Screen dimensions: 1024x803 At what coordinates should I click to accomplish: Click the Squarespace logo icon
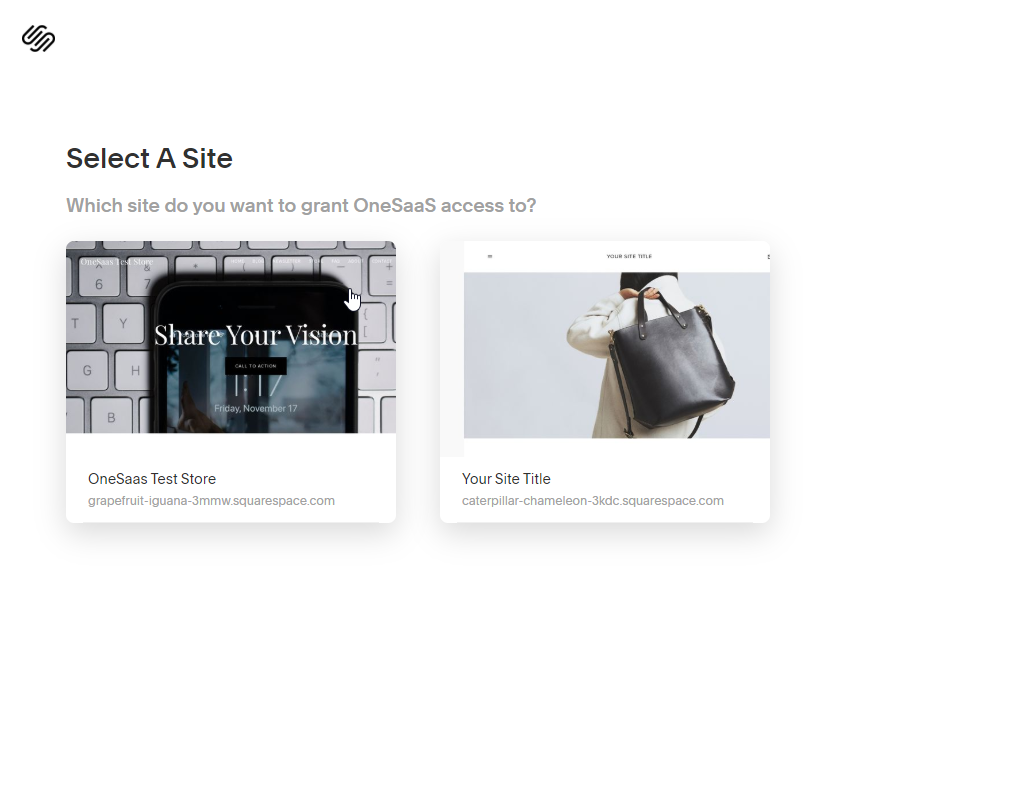[39, 39]
